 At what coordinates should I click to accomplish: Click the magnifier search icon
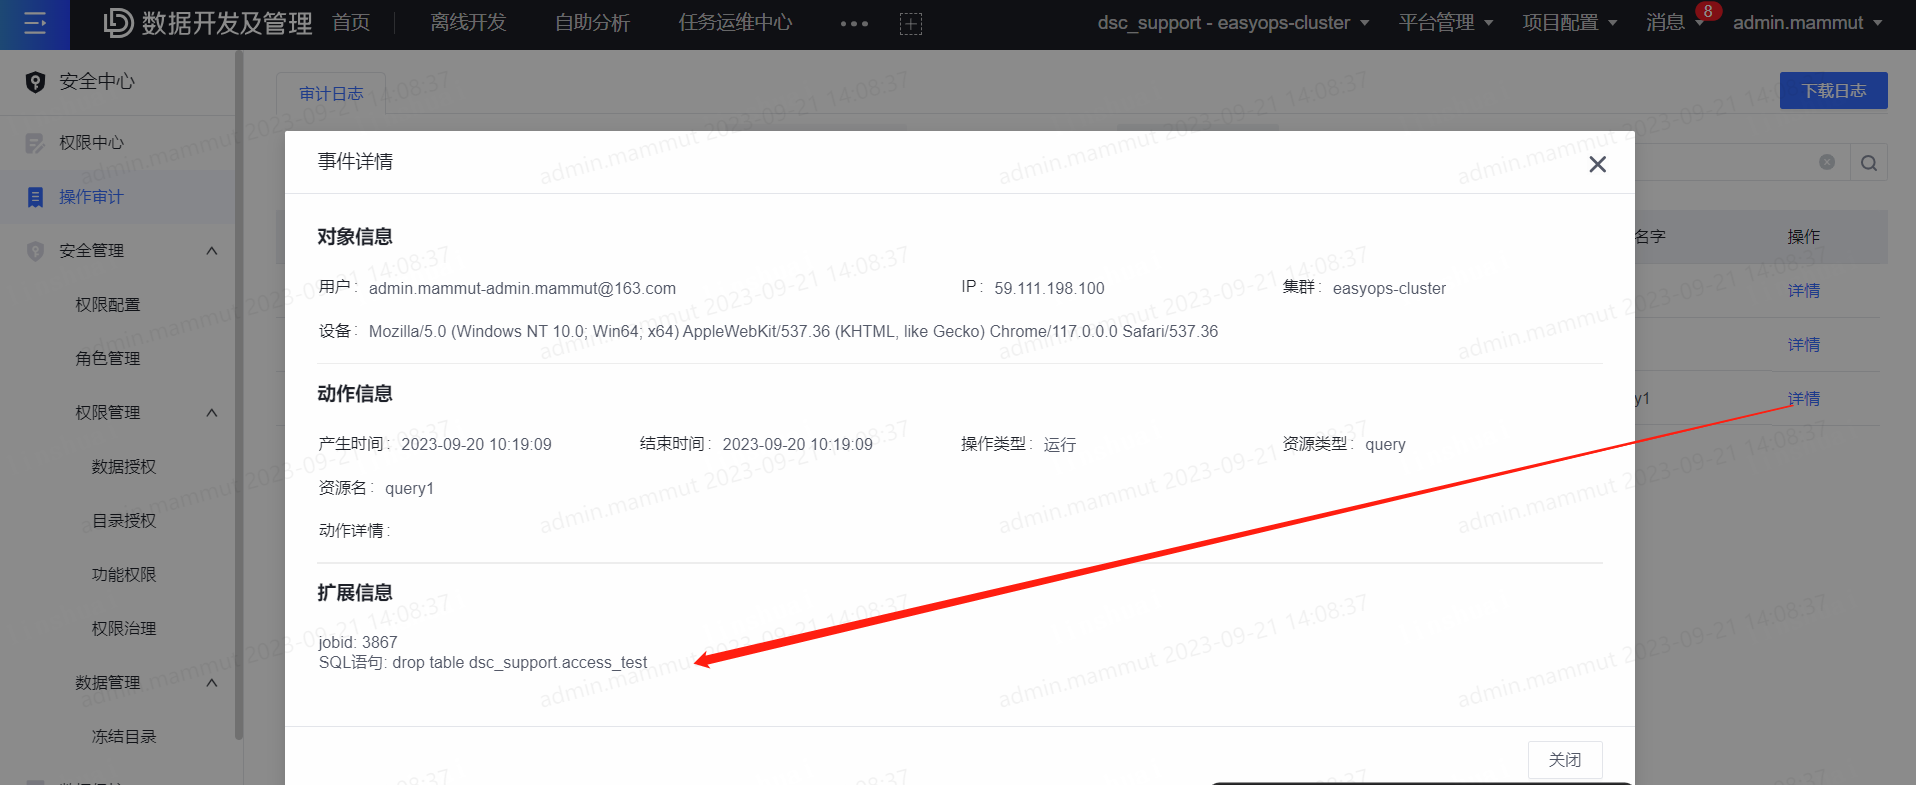(x=1869, y=163)
